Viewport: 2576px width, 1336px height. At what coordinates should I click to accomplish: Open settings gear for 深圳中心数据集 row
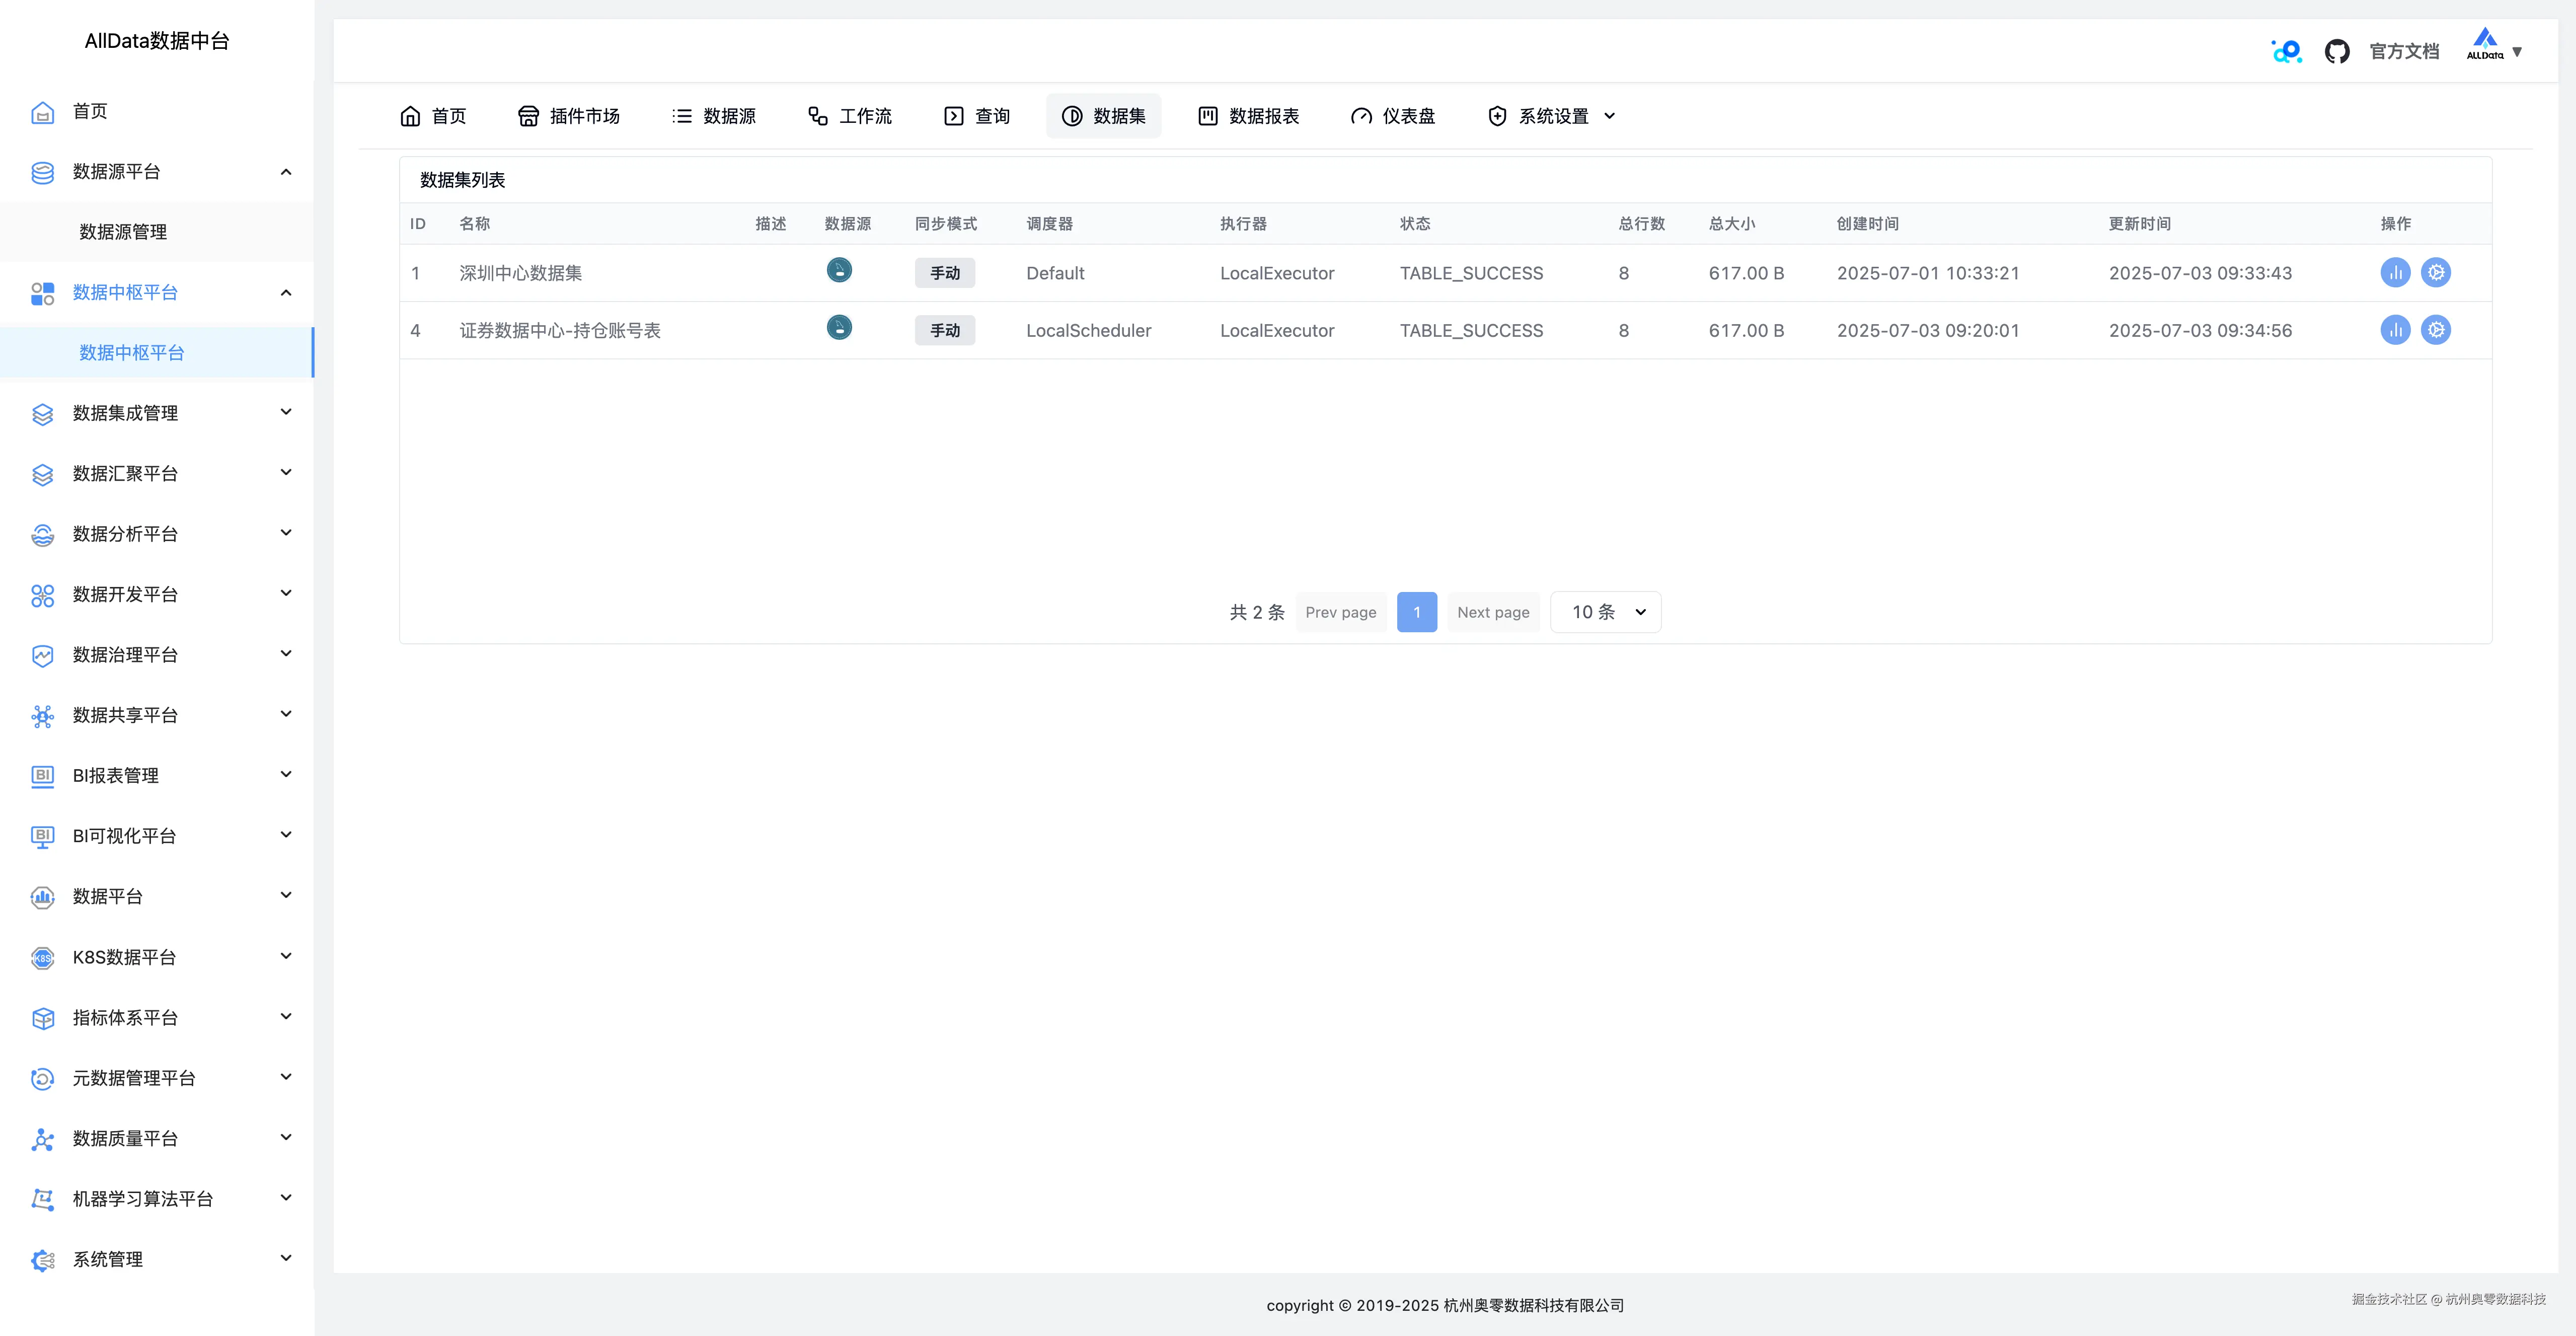pos(2436,272)
